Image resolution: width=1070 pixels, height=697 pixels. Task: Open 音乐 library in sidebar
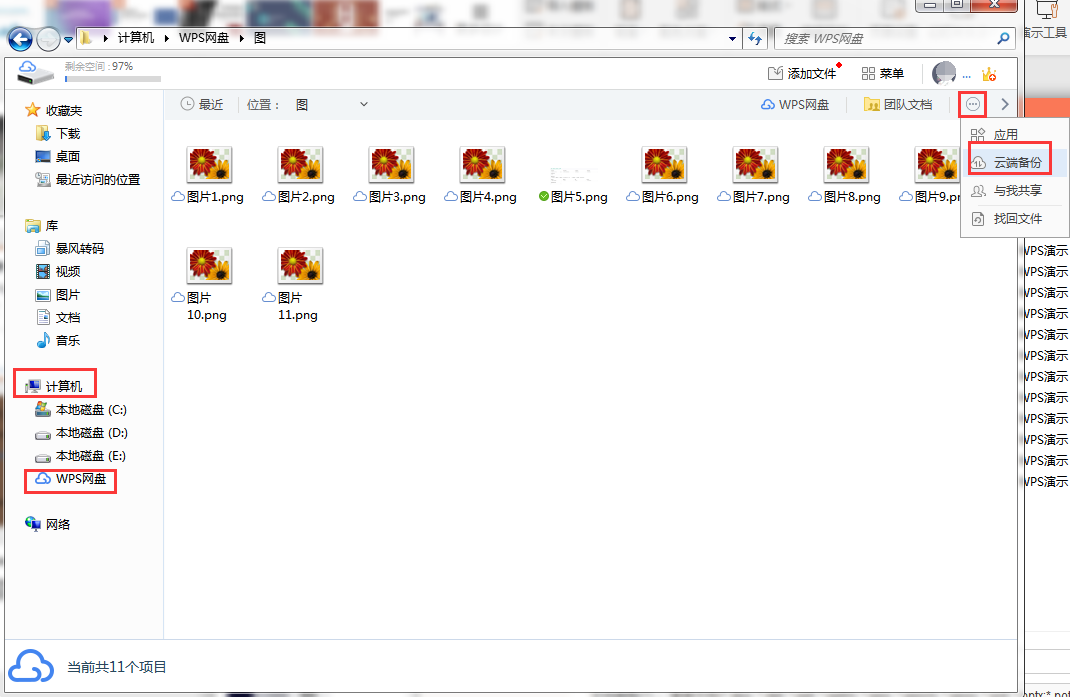tap(58, 340)
